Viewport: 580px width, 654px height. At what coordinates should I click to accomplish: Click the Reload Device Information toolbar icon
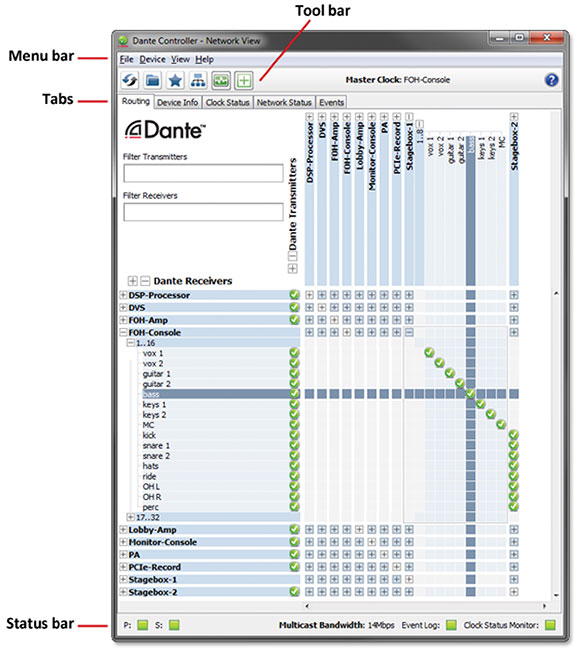click(130, 80)
